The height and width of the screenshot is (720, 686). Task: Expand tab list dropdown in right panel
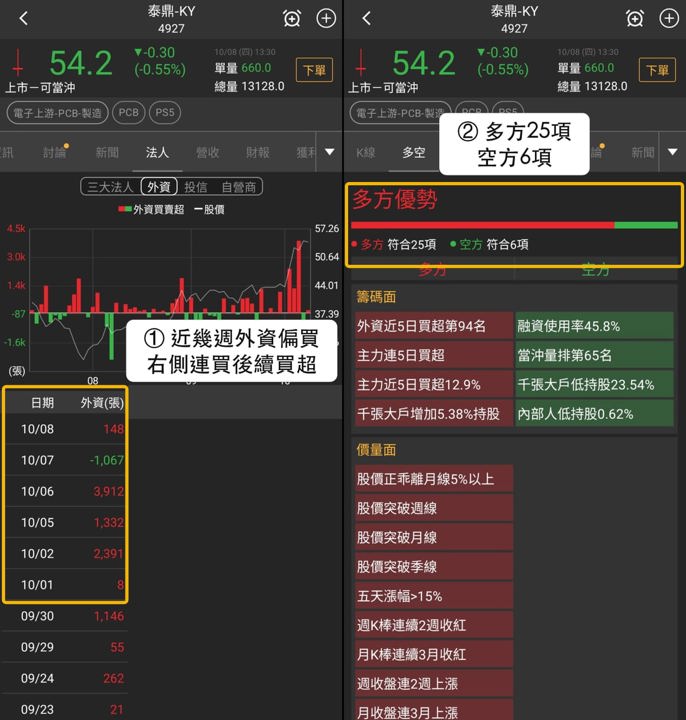click(673, 152)
